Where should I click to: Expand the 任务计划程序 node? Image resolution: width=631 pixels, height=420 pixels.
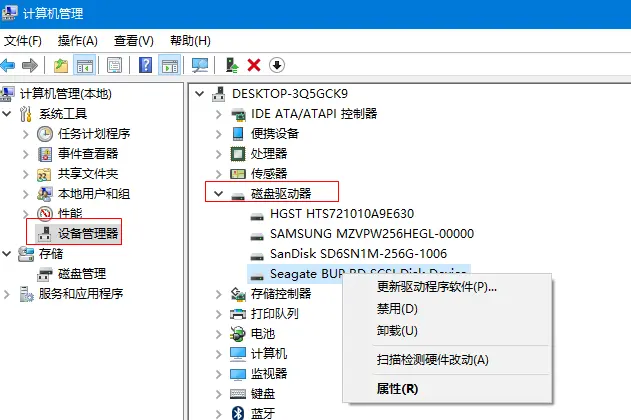[25, 134]
